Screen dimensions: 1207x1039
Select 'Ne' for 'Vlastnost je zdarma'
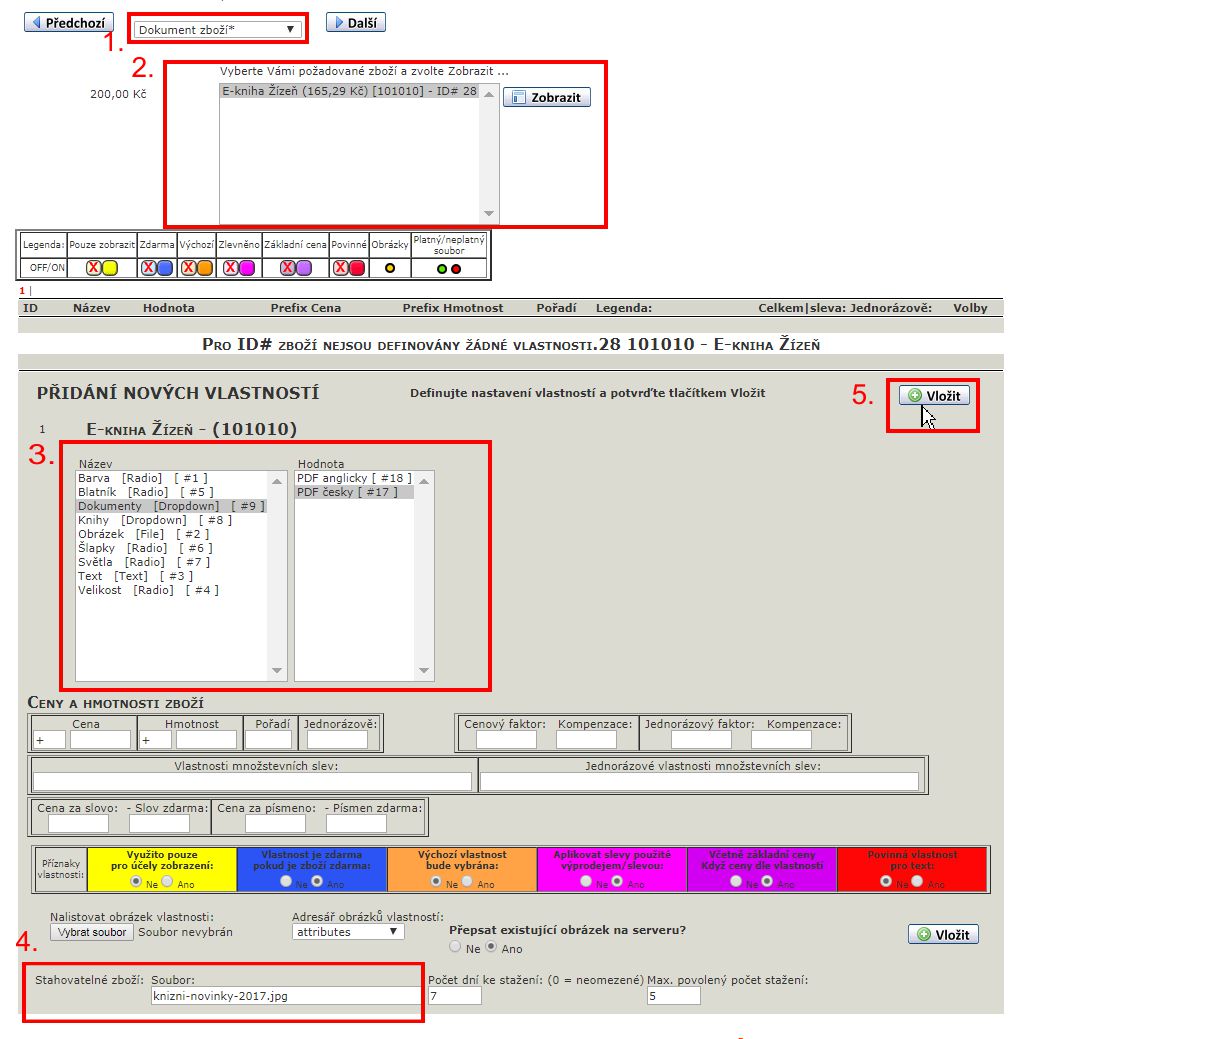coord(286,882)
